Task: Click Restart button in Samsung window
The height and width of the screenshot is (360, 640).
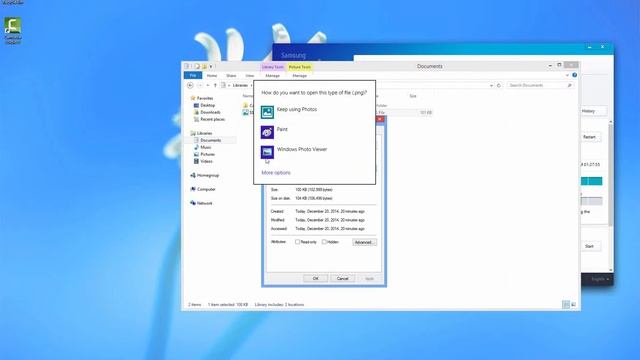Action: click(590, 137)
